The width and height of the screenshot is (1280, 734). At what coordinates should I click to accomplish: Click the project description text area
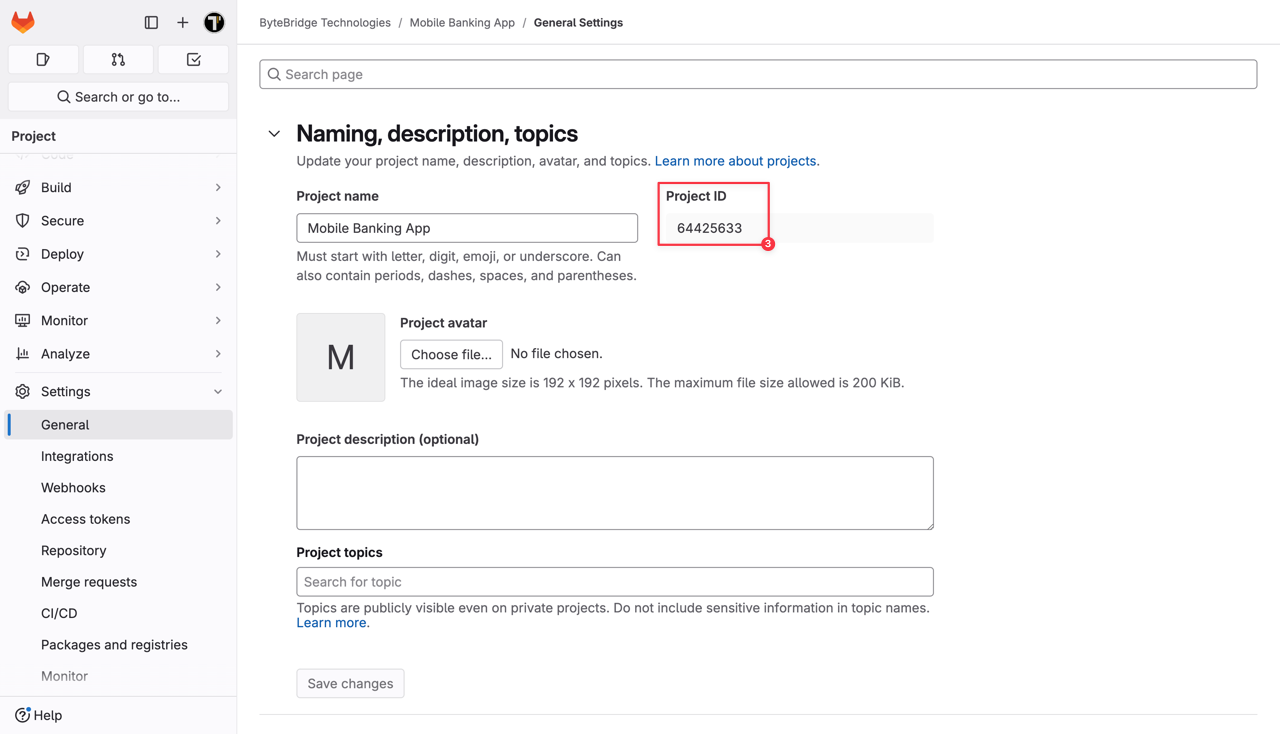pos(614,492)
